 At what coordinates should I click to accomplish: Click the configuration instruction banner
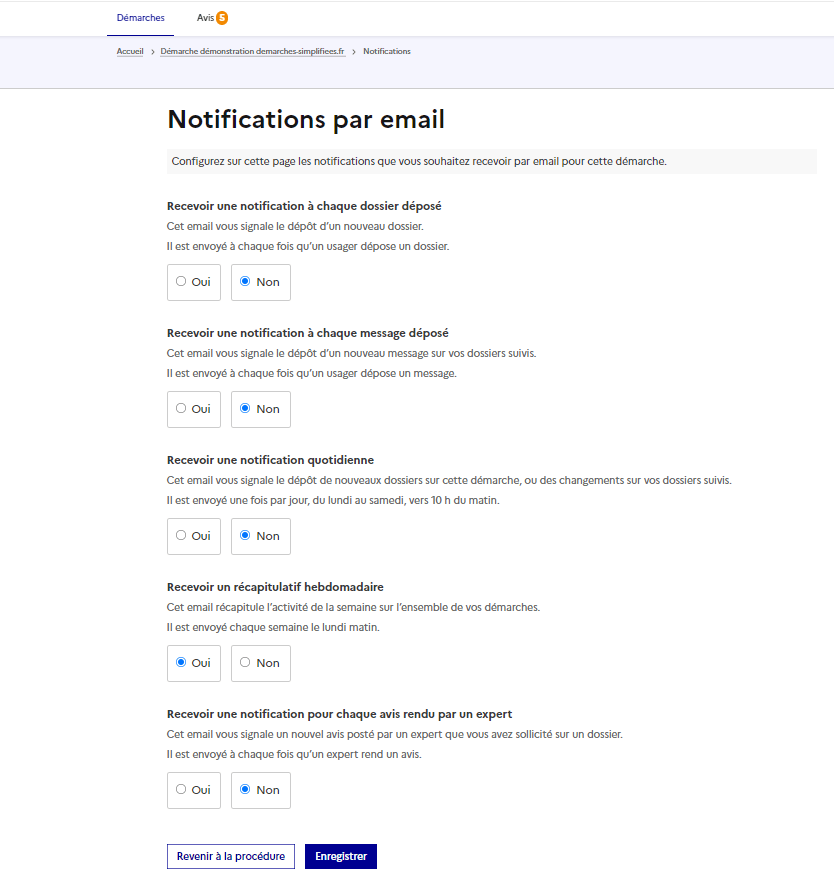pyautogui.click(x=491, y=161)
